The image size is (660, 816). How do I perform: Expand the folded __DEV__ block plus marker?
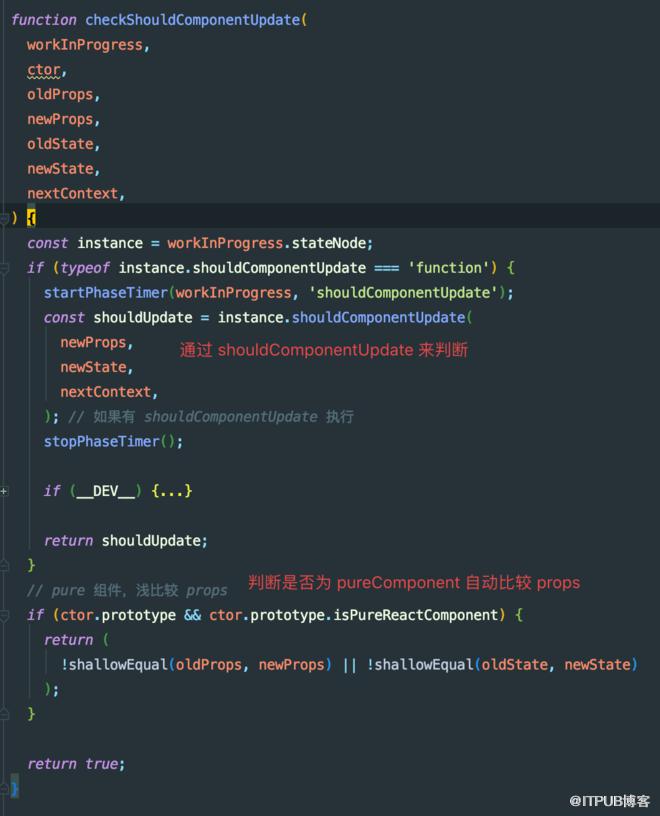click(4, 491)
